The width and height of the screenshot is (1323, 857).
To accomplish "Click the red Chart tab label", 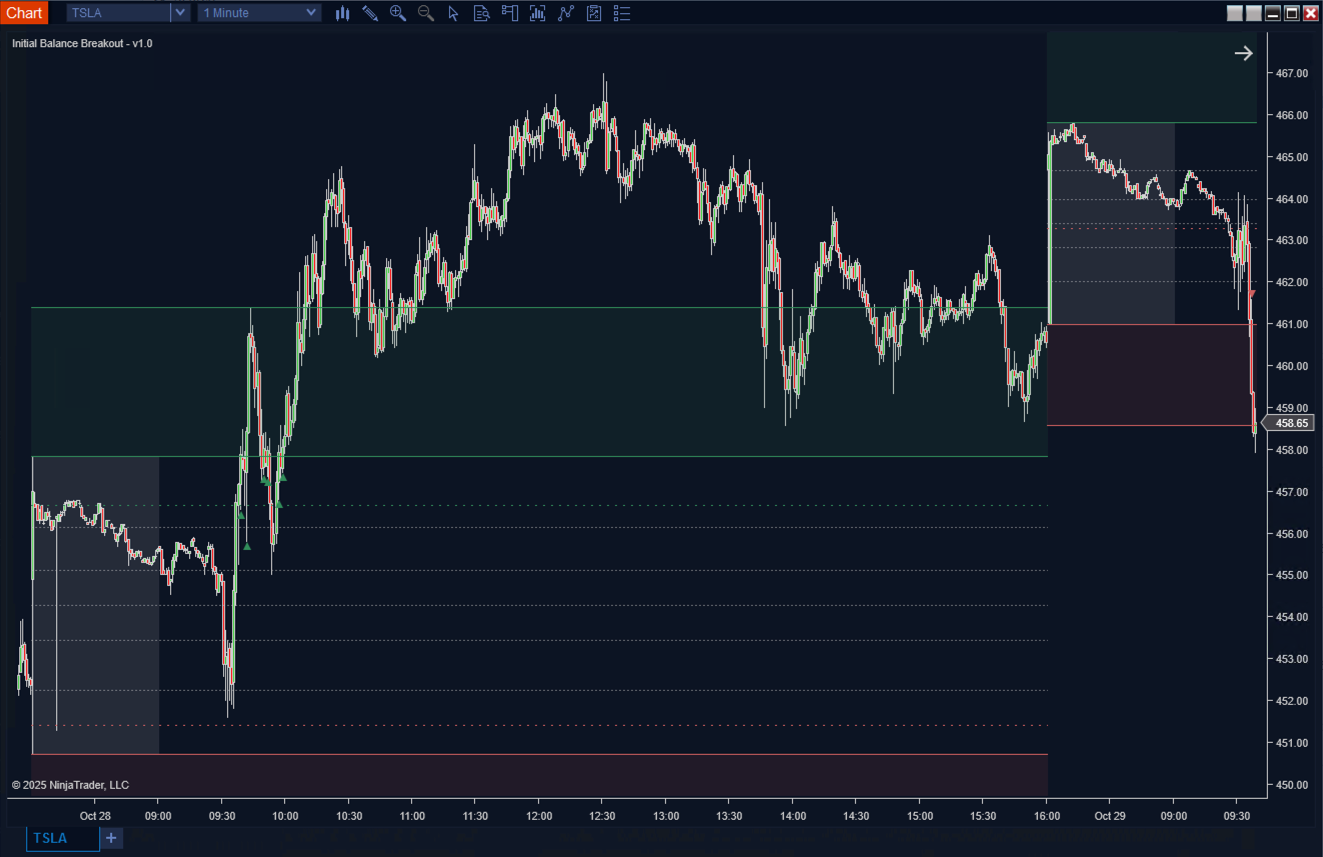I will [24, 12].
